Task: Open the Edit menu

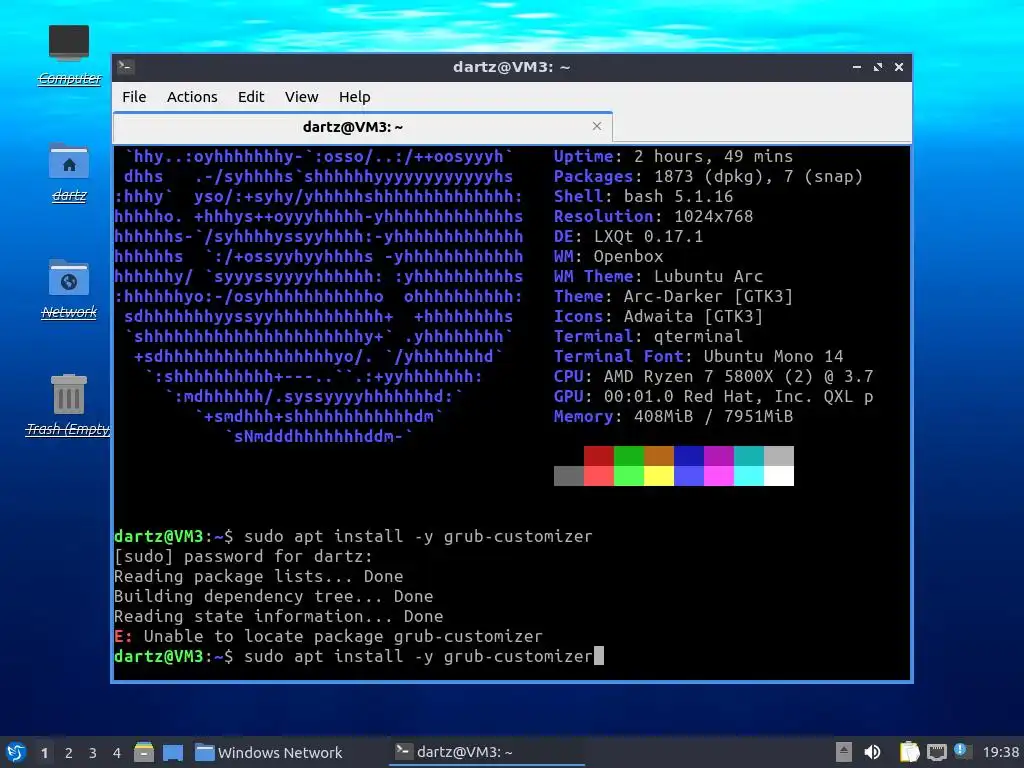Action: click(251, 97)
